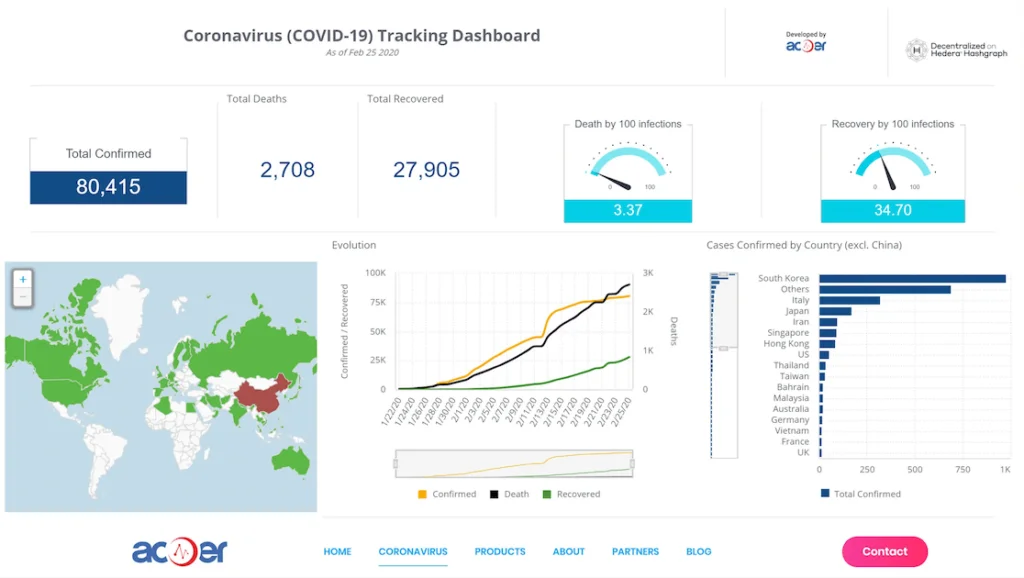Viewport: 1024px width, 578px height.
Task: Go to the Partners page
Action: point(635,551)
